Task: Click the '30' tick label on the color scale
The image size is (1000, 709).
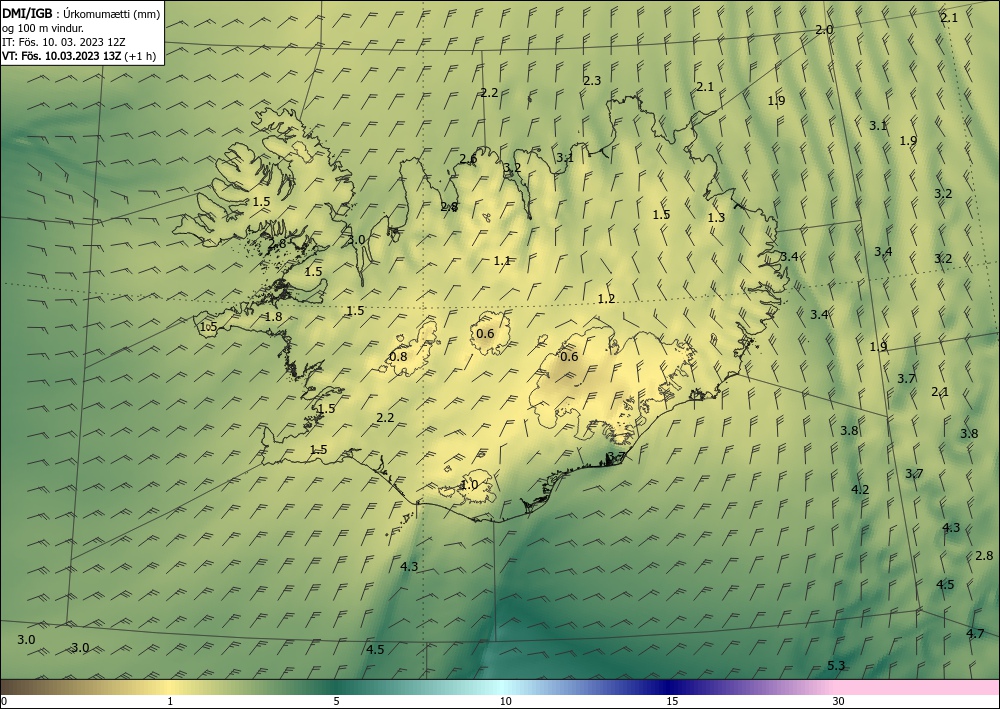Action: [x=839, y=701]
